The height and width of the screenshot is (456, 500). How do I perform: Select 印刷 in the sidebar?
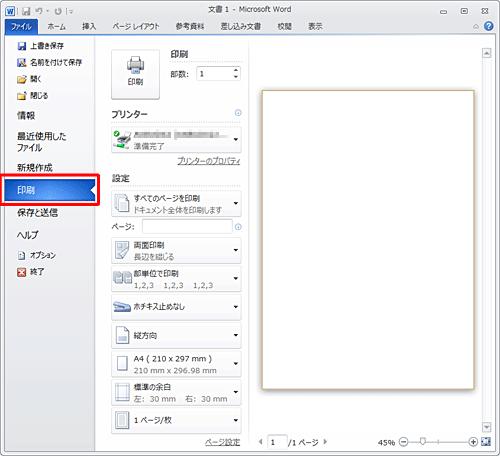tap(50, 190)
